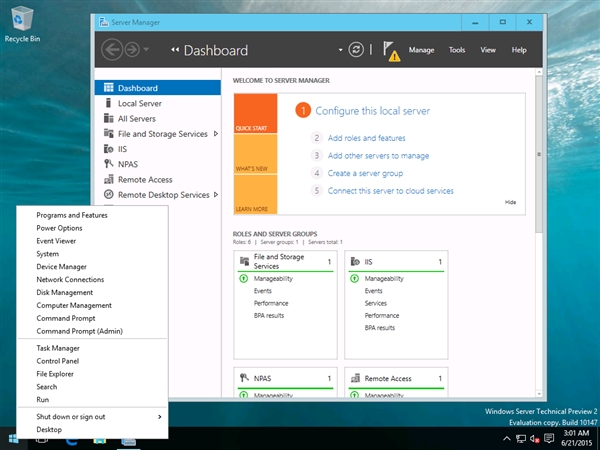The width and height of the screenshot is (600, 450).
Task: Open the Manage menu
Action: point(421,49)
